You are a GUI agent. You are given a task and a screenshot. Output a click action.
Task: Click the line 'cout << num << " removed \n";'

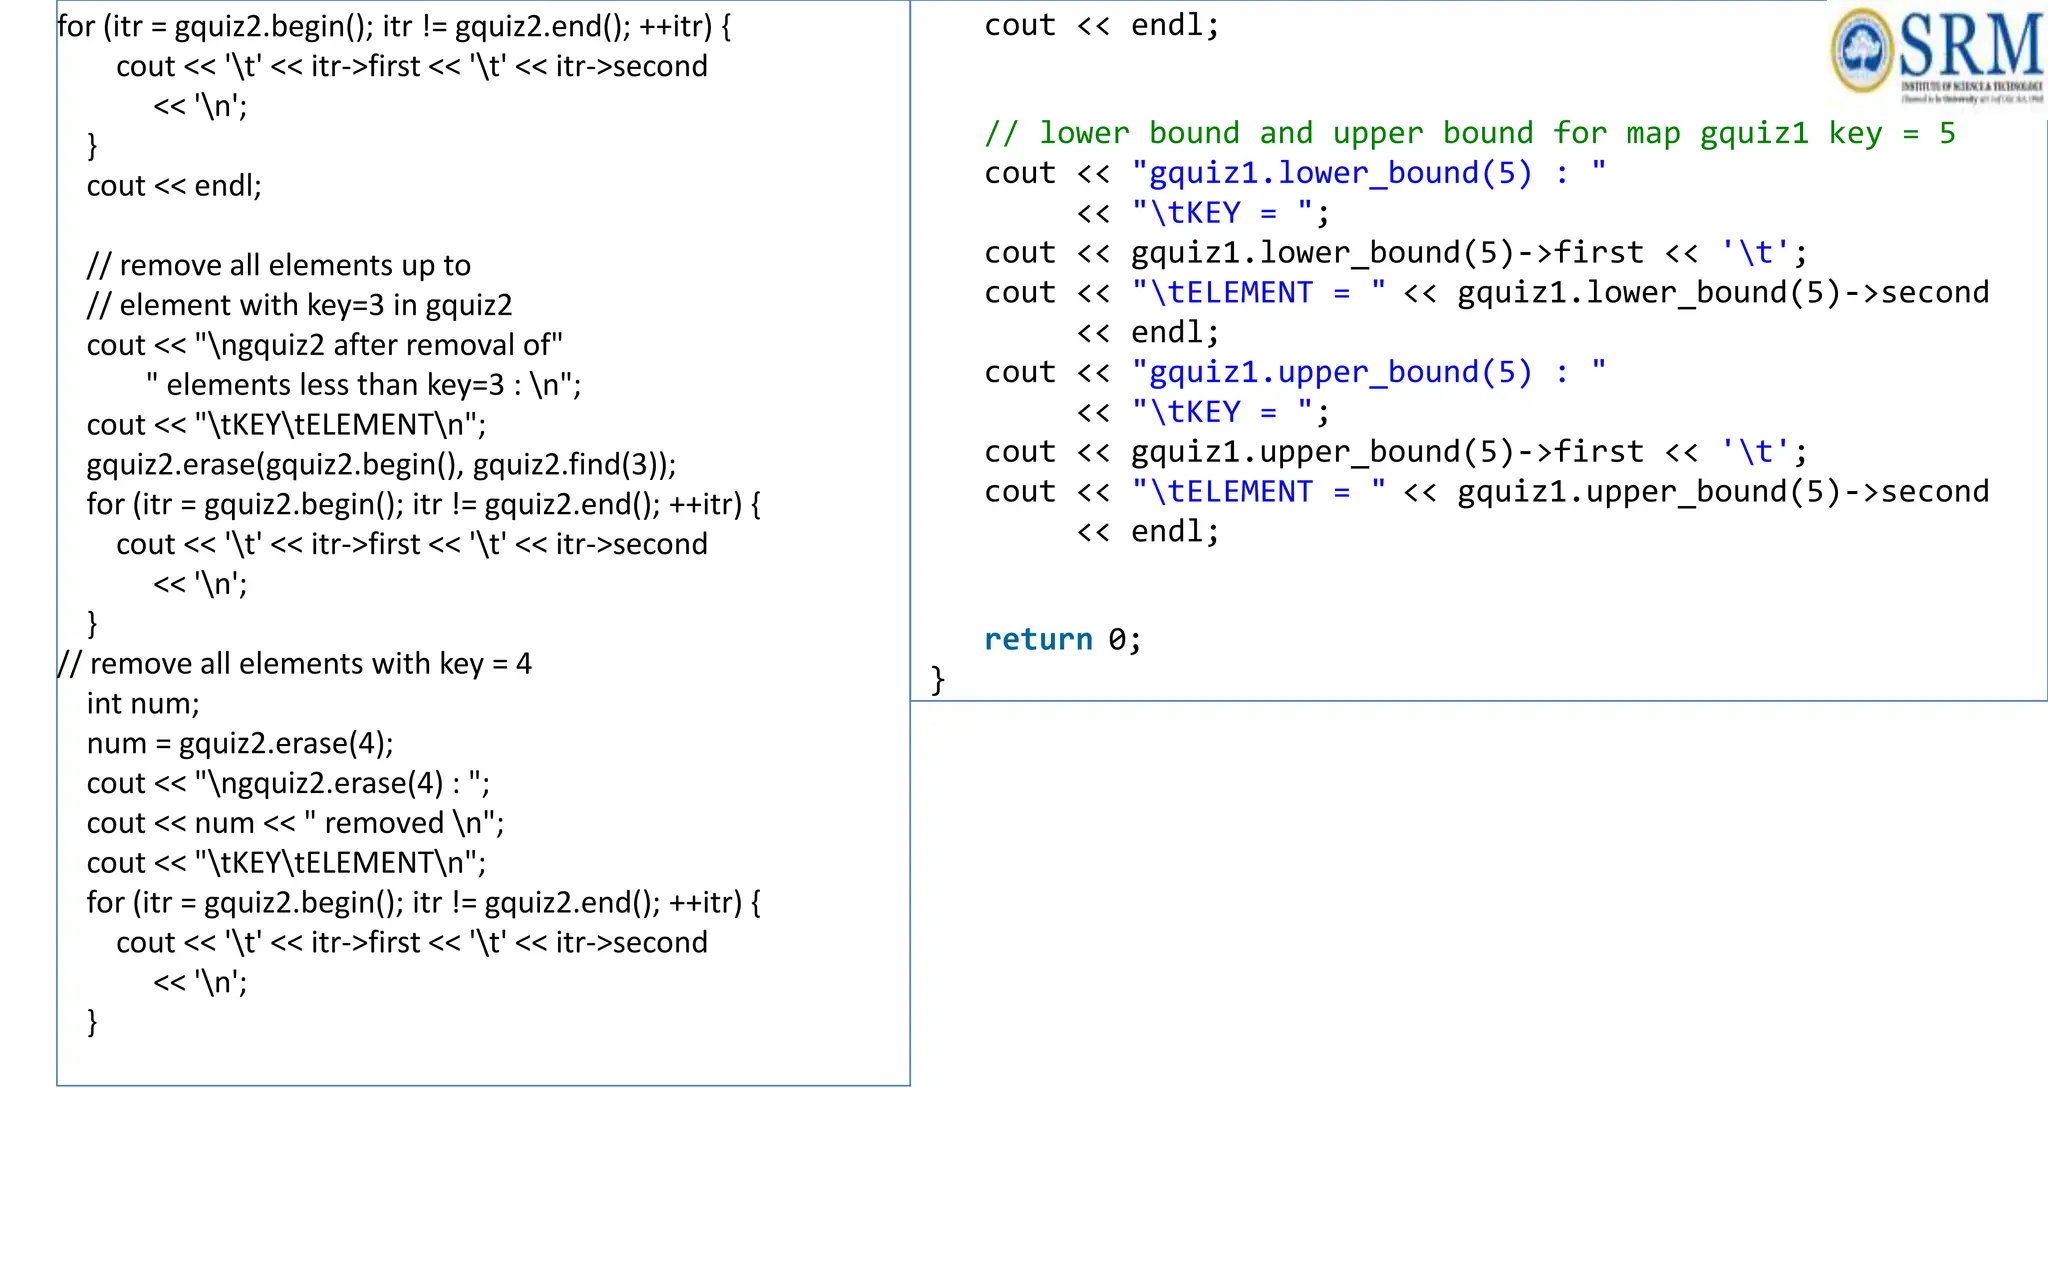click(x=295, y=825)
